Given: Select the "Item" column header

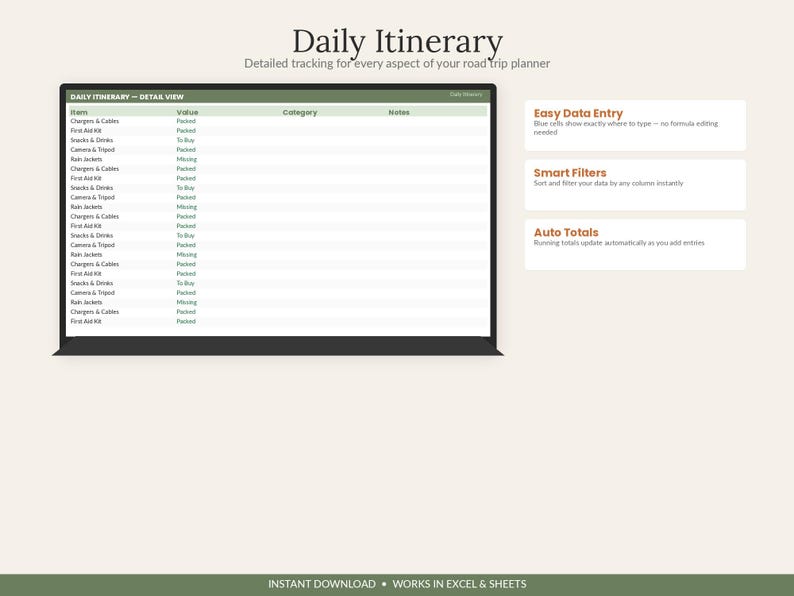Looking at the screenshot, I should 79,112.
